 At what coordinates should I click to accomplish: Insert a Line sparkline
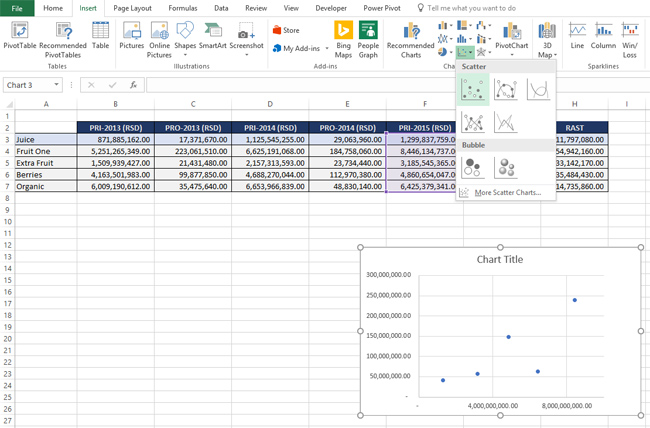pos(577,37)
